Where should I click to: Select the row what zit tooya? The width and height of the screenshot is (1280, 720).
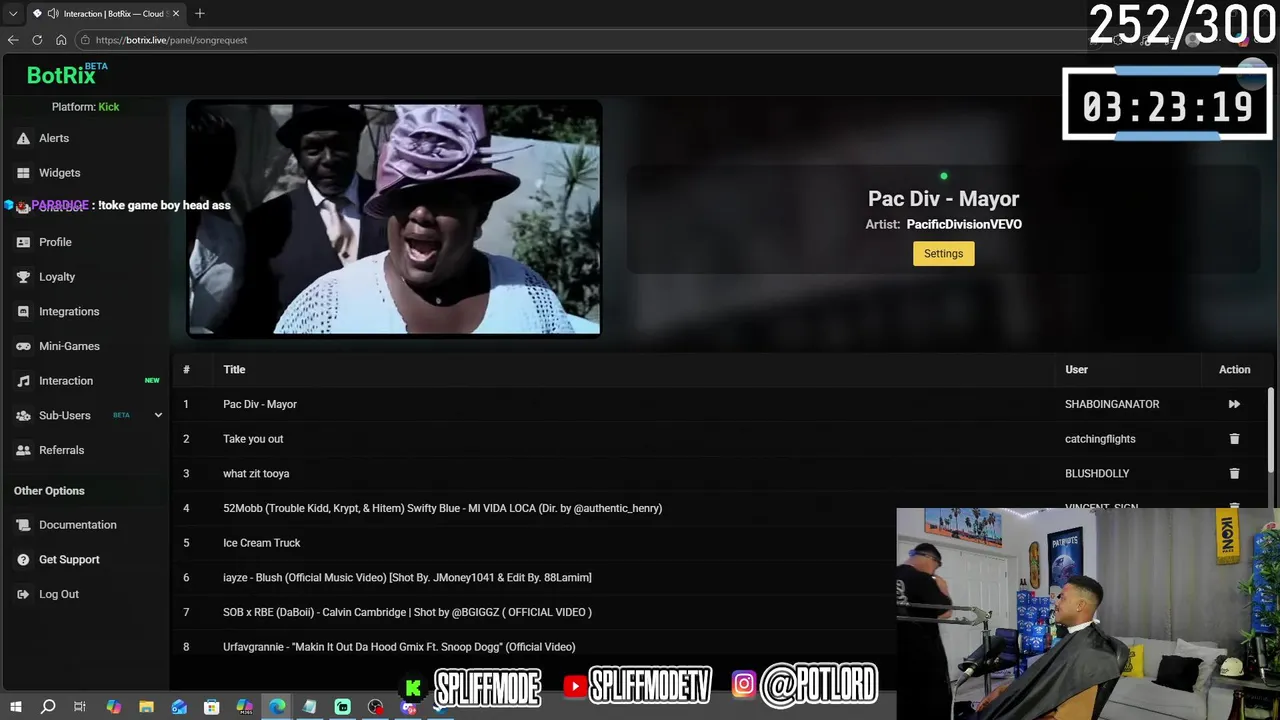pyautogui.click(x=256, y=473)
